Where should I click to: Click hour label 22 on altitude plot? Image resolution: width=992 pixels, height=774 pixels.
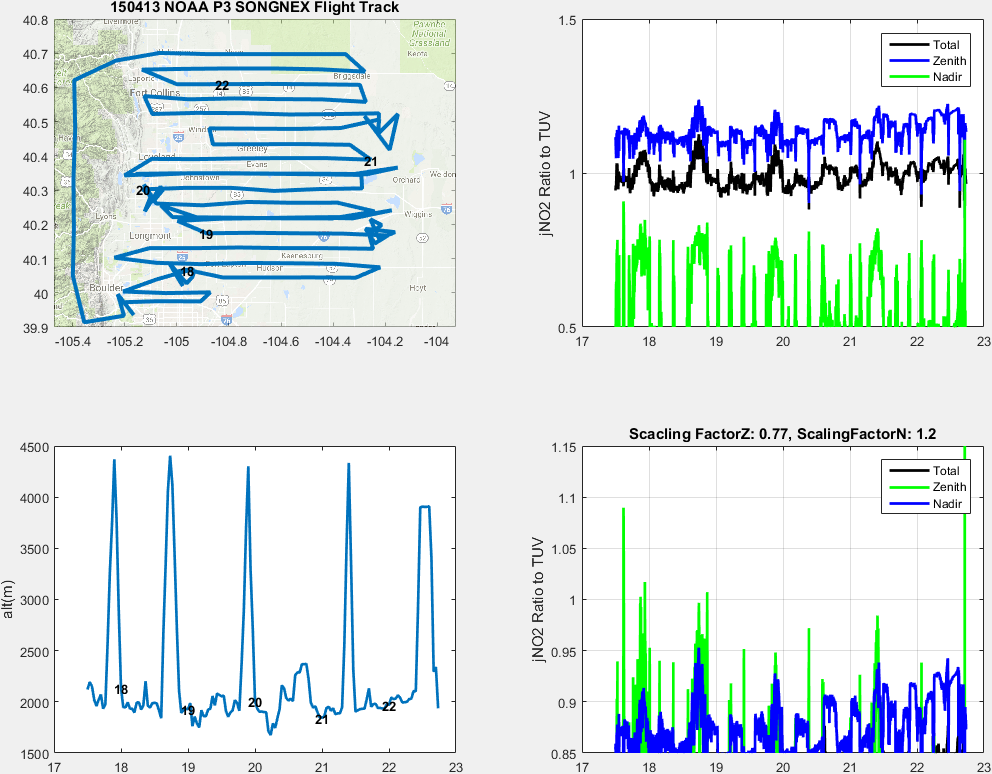(389, 707)
